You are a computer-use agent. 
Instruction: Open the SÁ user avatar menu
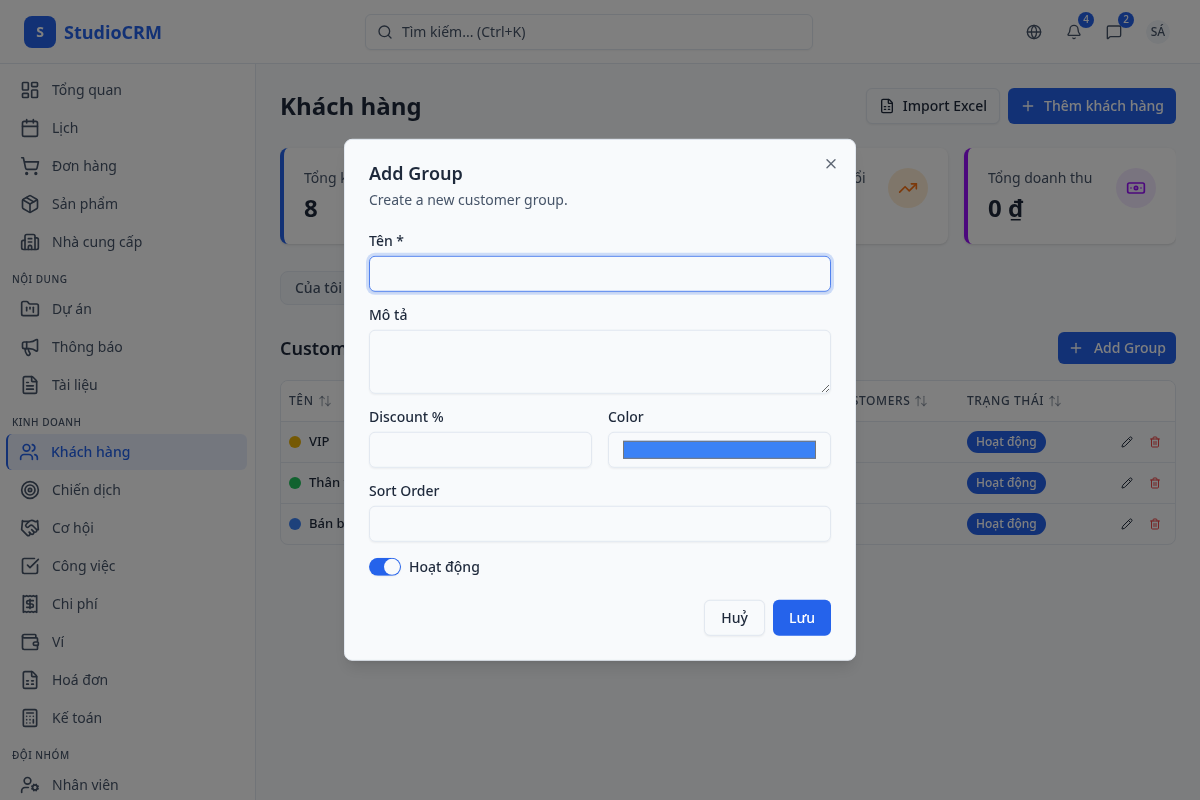pyautogui.click(x=1158, y=32)
